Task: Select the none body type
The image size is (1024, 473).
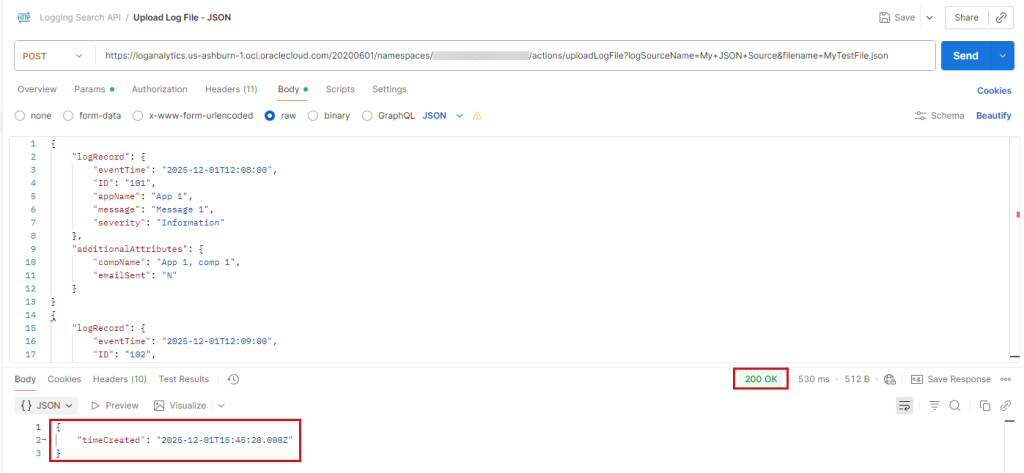Action: (x=20, y=116)
